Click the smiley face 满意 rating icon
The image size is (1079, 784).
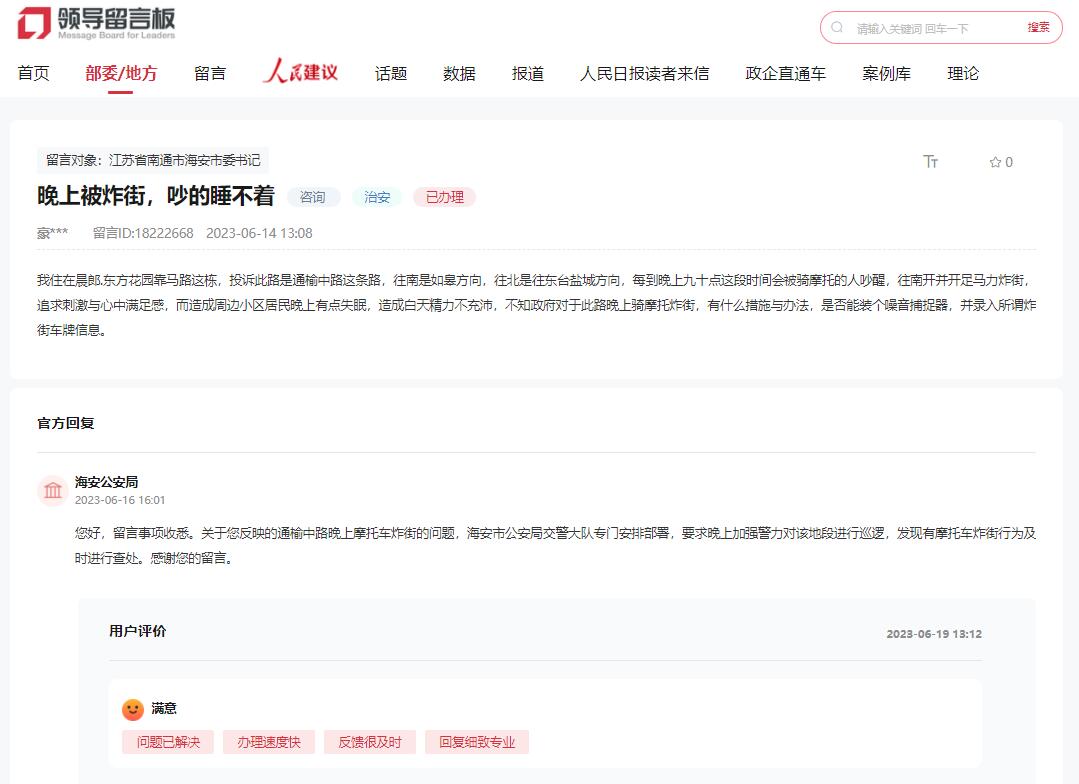coord(133,709)
